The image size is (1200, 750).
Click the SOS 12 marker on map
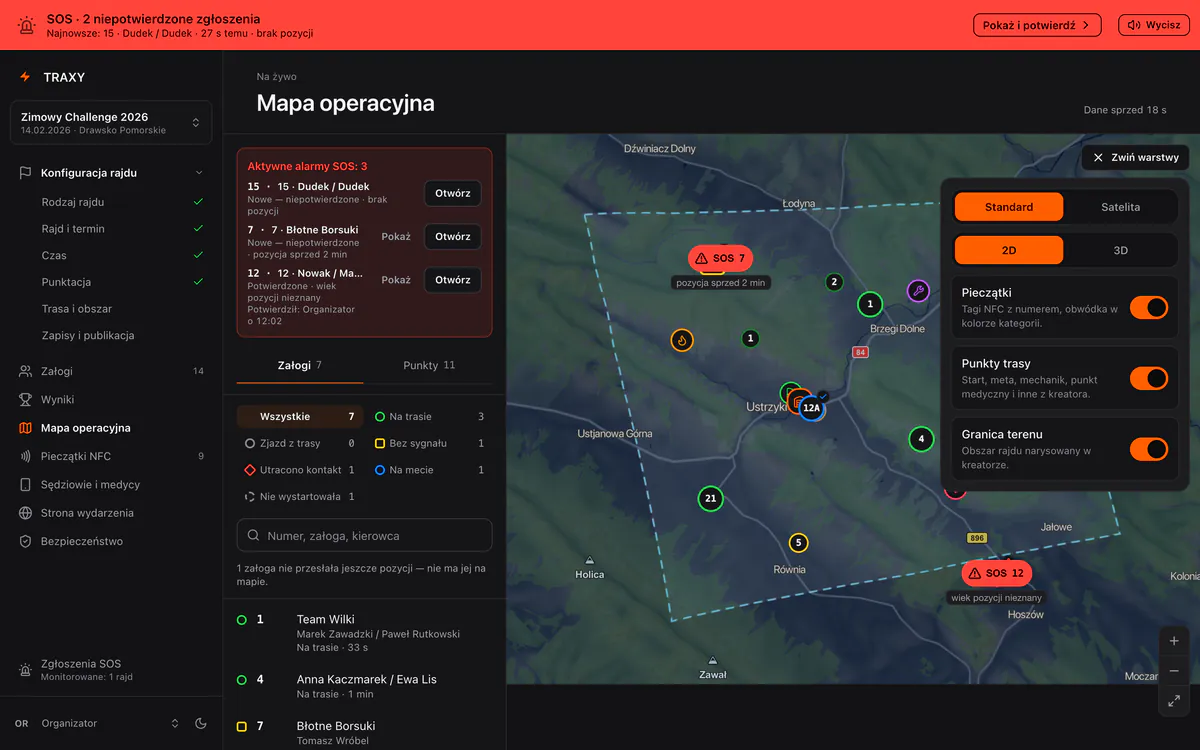coord(996,573)
